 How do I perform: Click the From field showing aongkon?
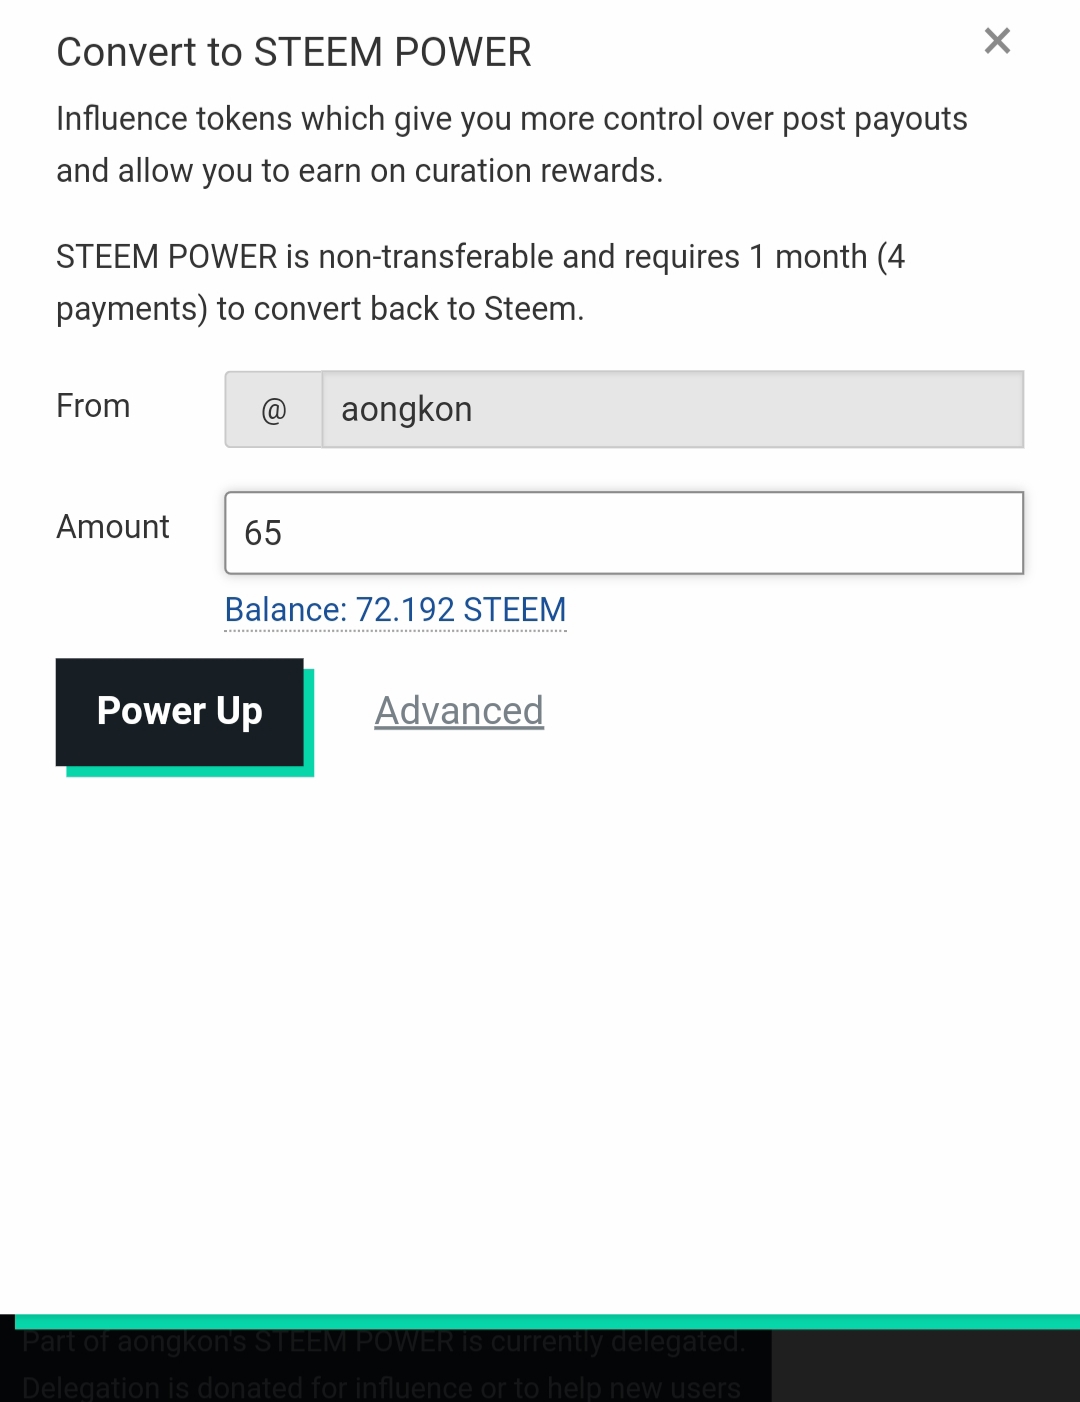point(672,410)
